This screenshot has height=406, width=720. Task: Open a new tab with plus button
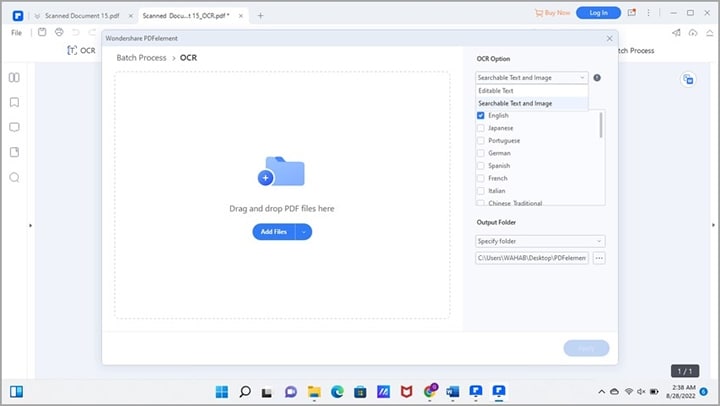click(260, 16)
